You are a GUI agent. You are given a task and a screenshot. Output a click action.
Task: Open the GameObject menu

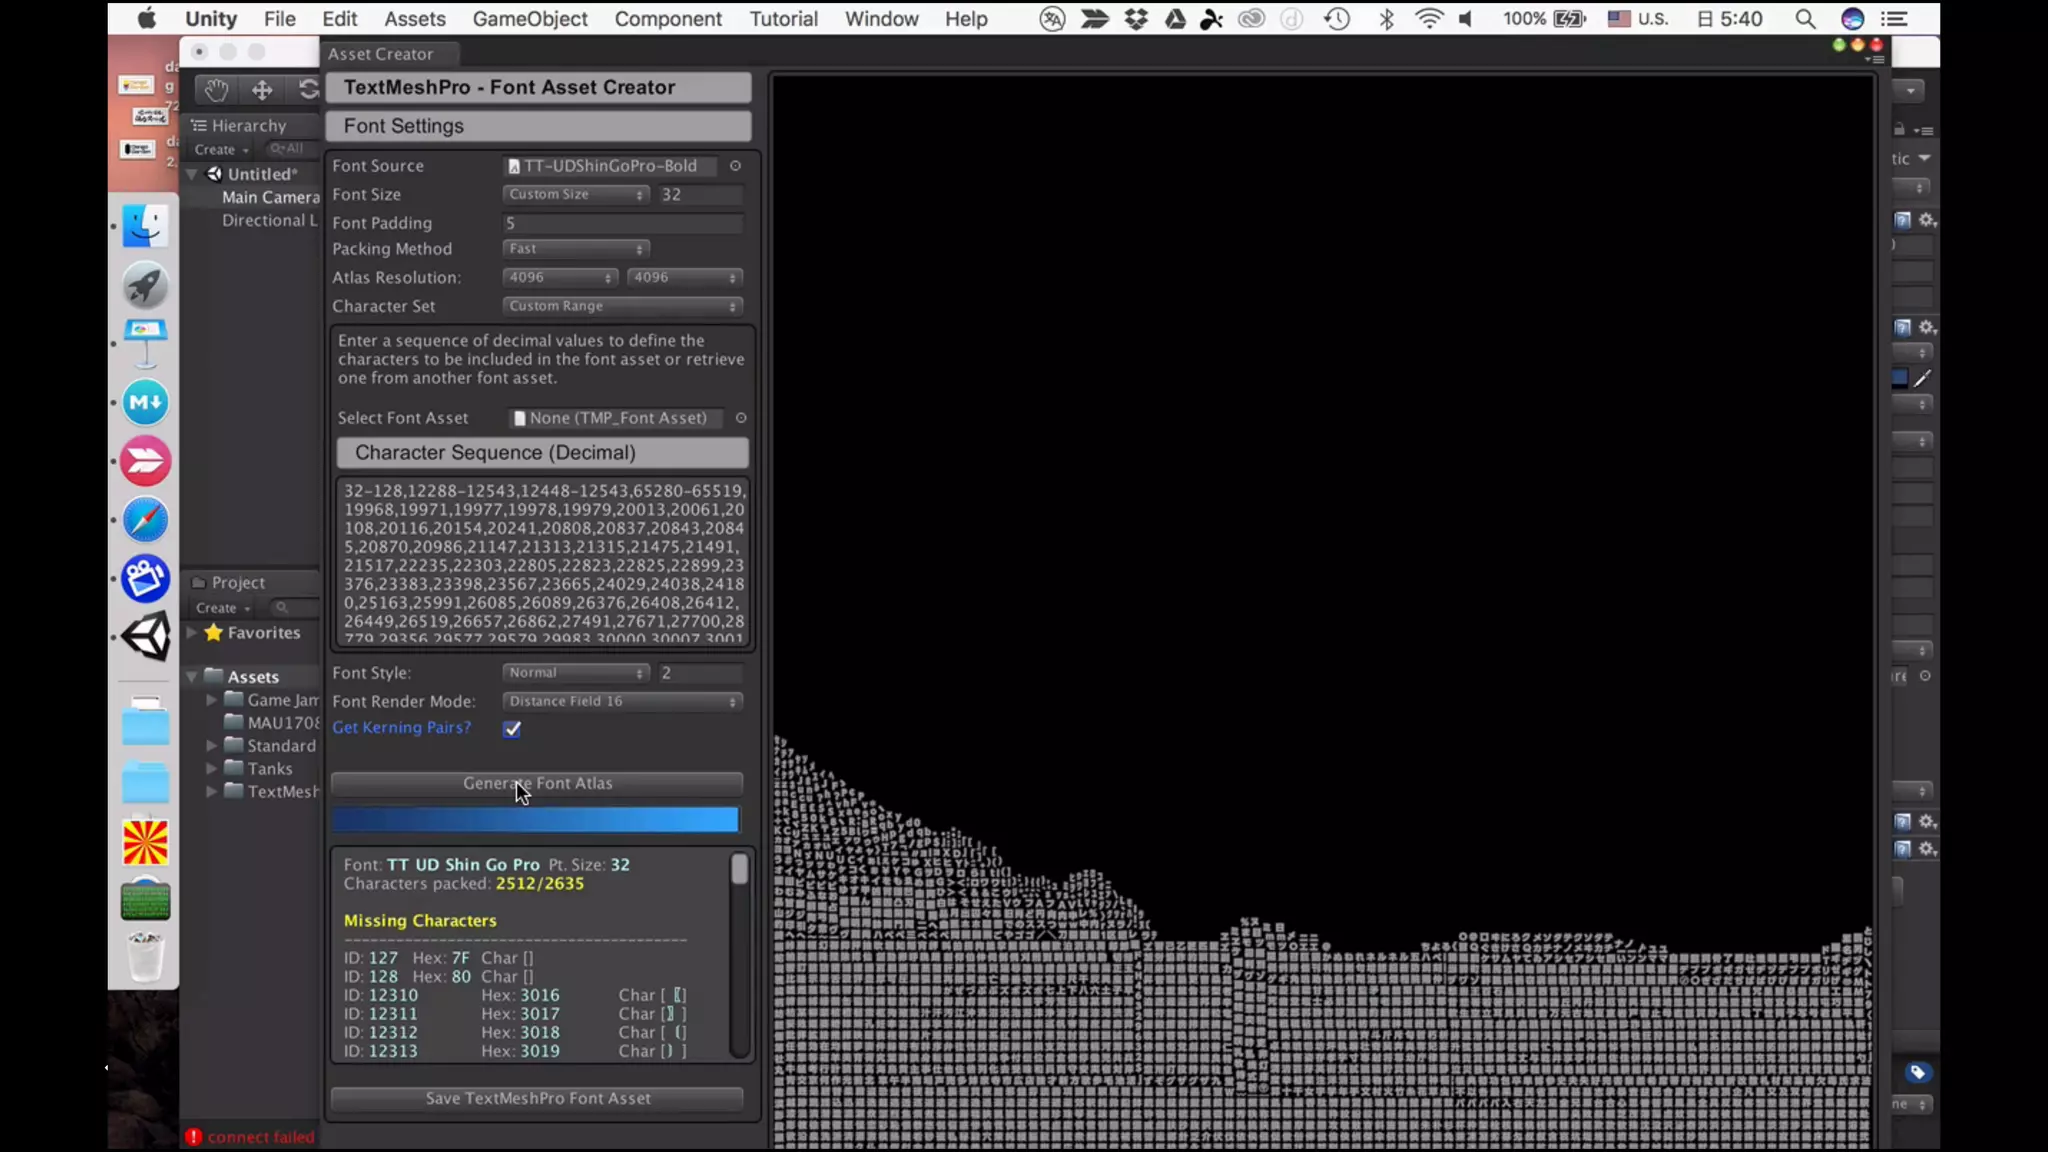point(530,19)
